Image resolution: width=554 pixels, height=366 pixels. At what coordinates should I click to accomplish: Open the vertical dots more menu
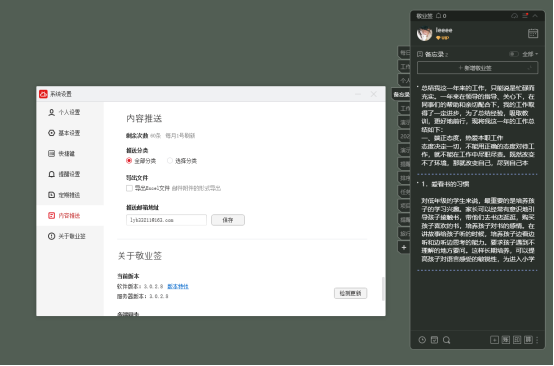pyautogui.click(x=537, y=340)
